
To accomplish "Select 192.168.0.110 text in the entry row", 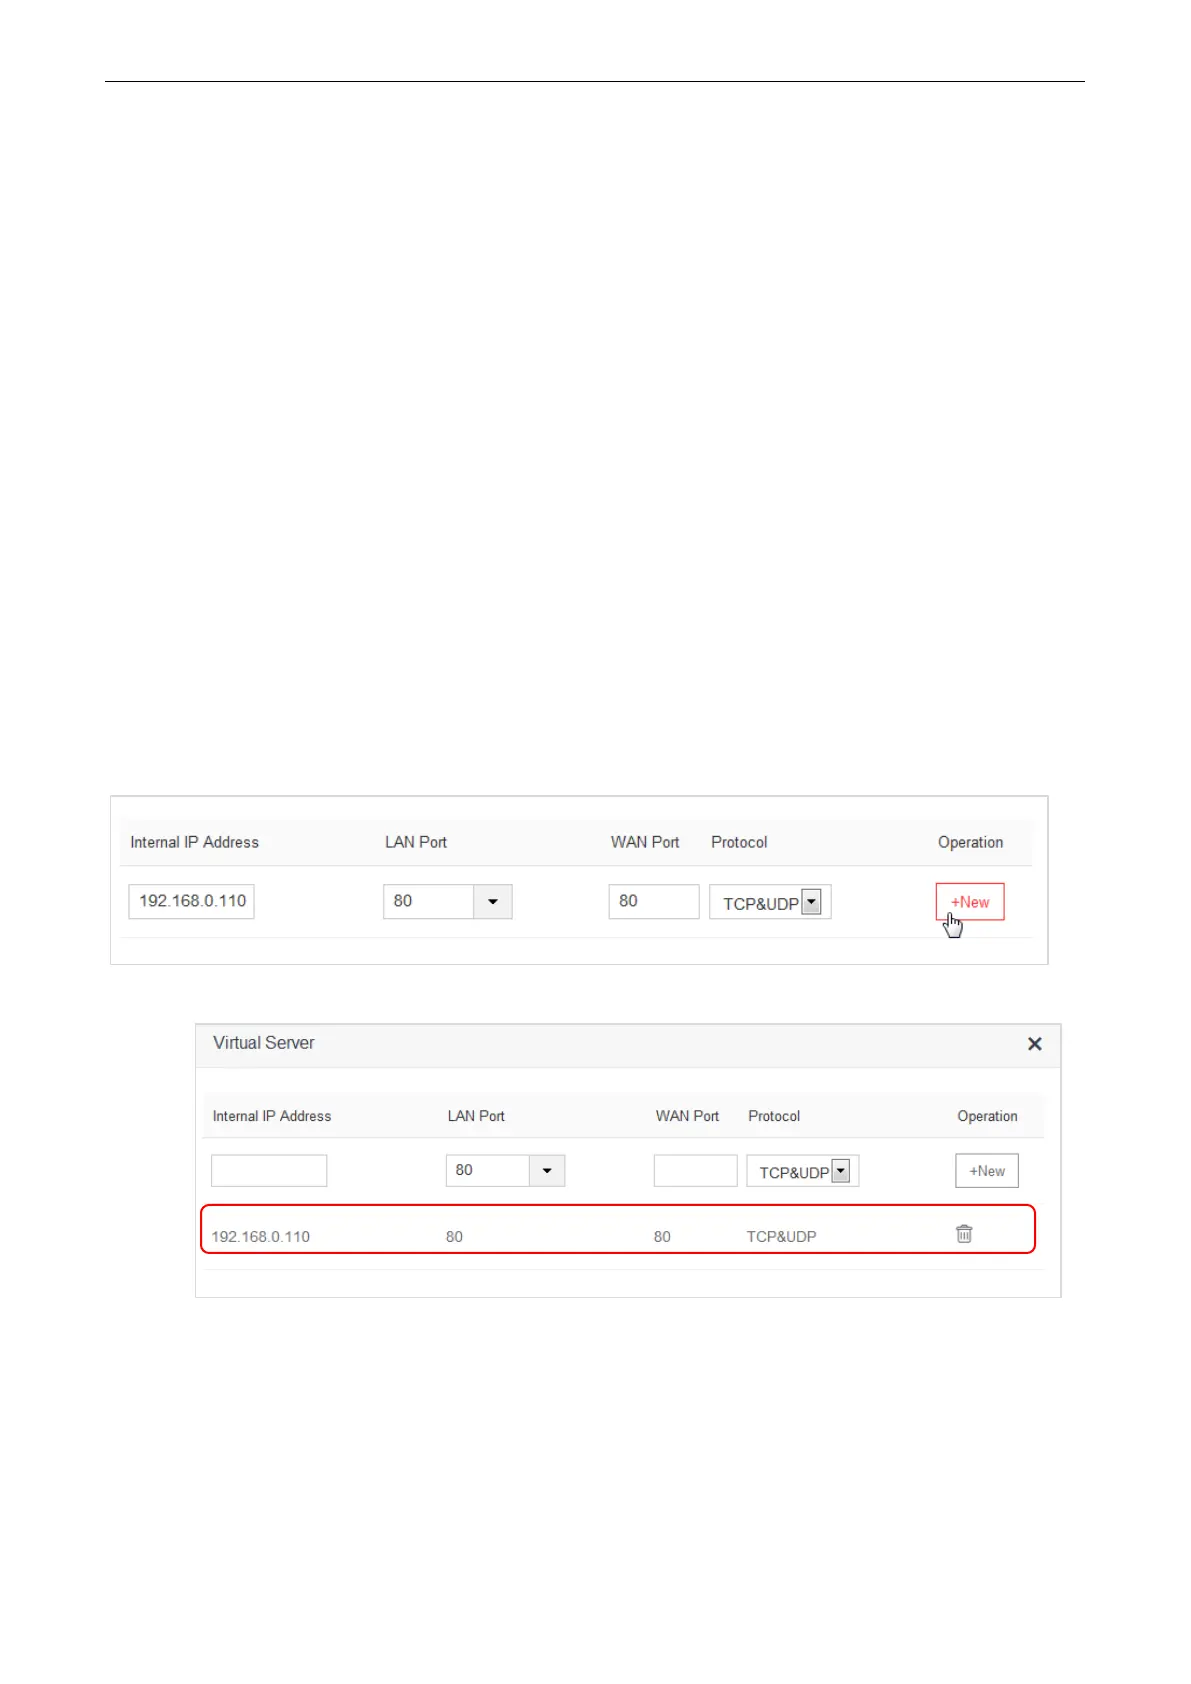I will 261,1237.
